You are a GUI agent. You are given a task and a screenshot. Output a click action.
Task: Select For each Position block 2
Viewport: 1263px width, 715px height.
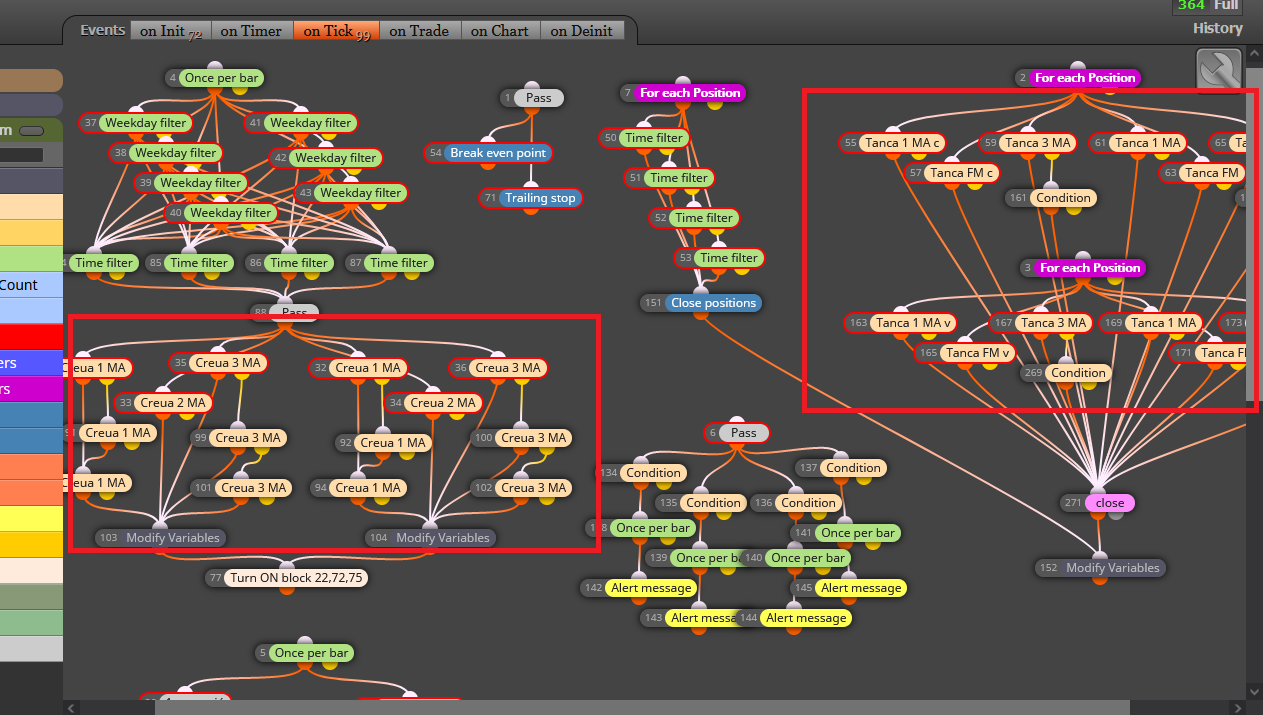1078,78
